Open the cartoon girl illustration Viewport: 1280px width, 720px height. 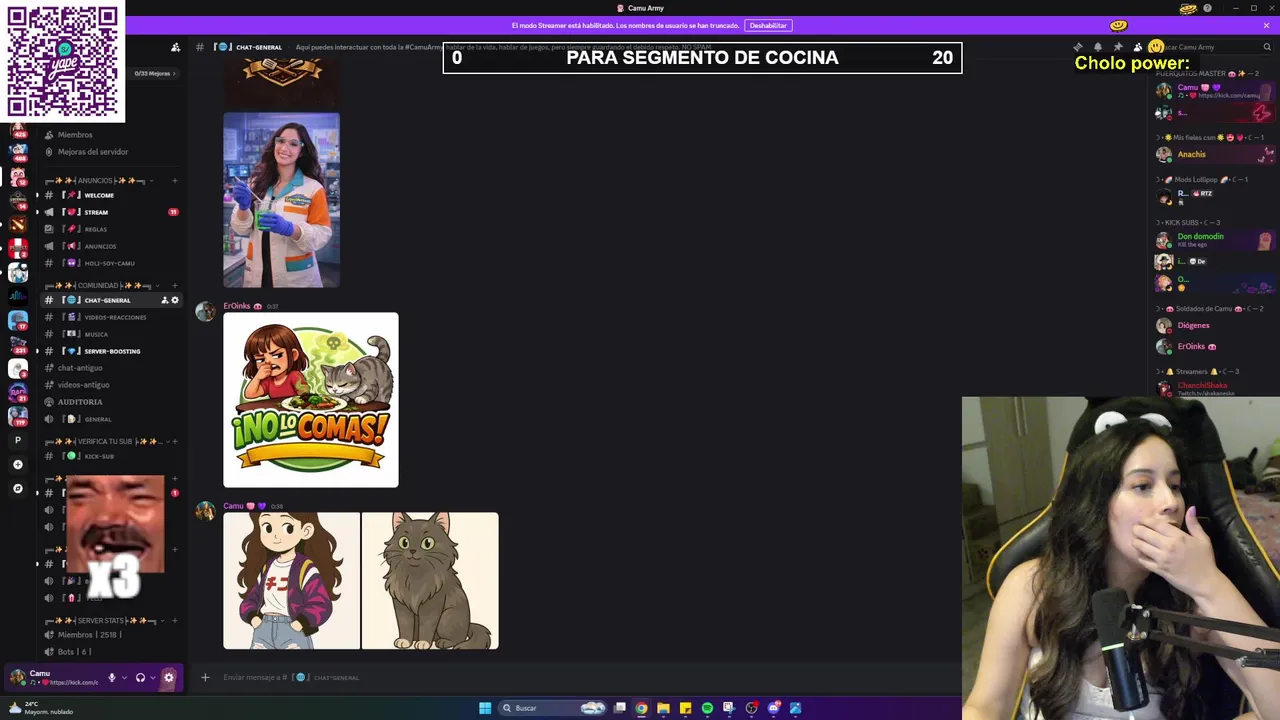(x=291, y=581)
